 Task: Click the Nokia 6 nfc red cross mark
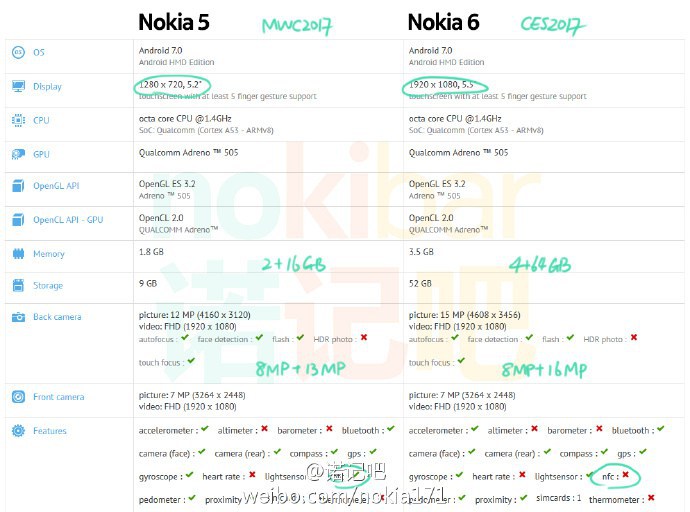click(625, 475)
